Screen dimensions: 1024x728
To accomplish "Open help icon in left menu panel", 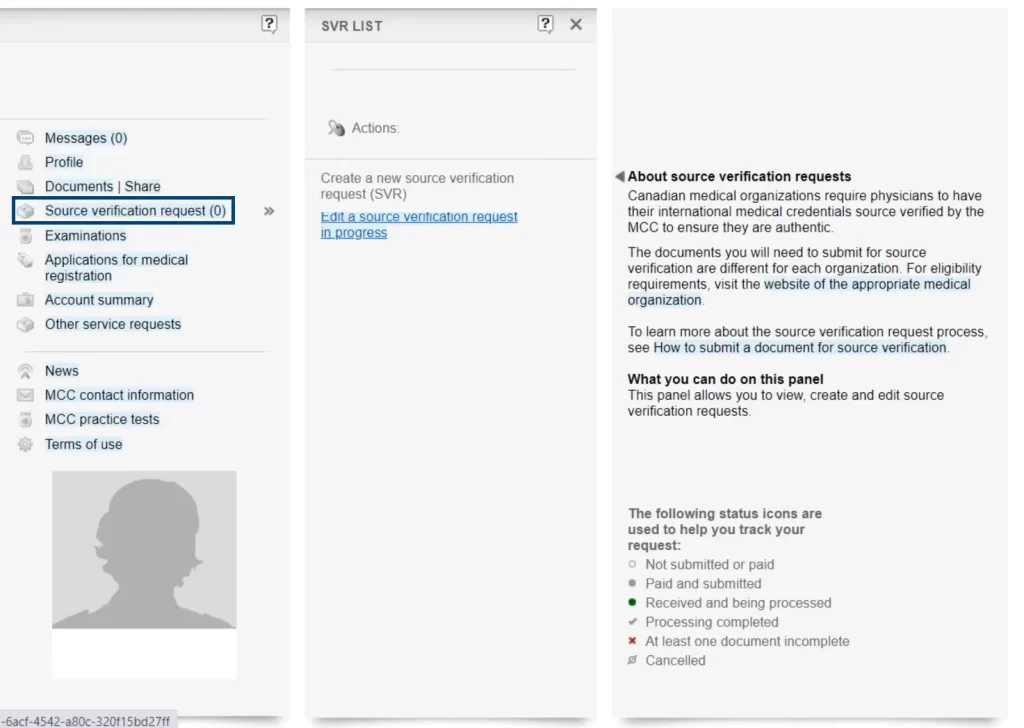I will (x=269, y=24).
